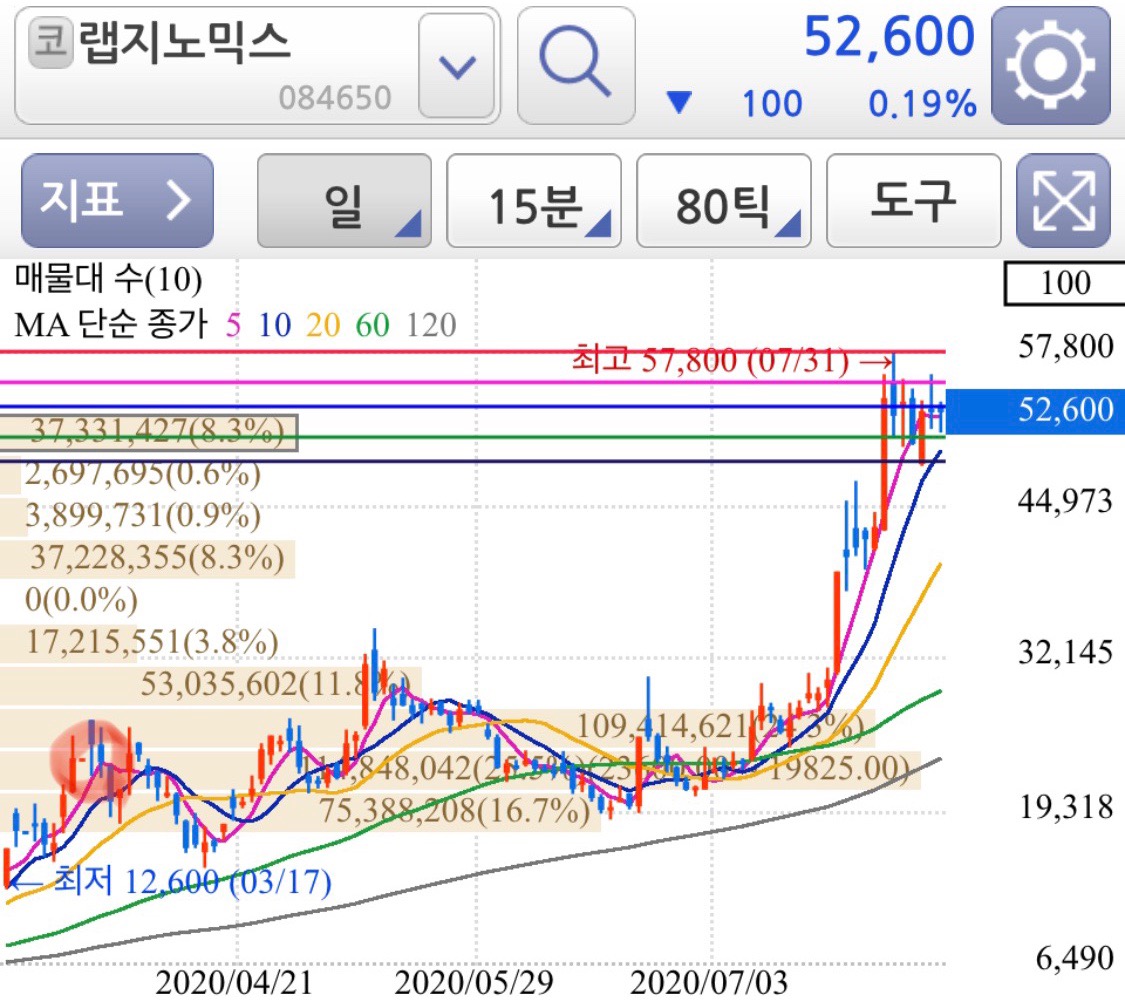
Task: Tap the 최저 12,600 (03/17) marker
Action: pyautogui.click(x=169, y=881)
